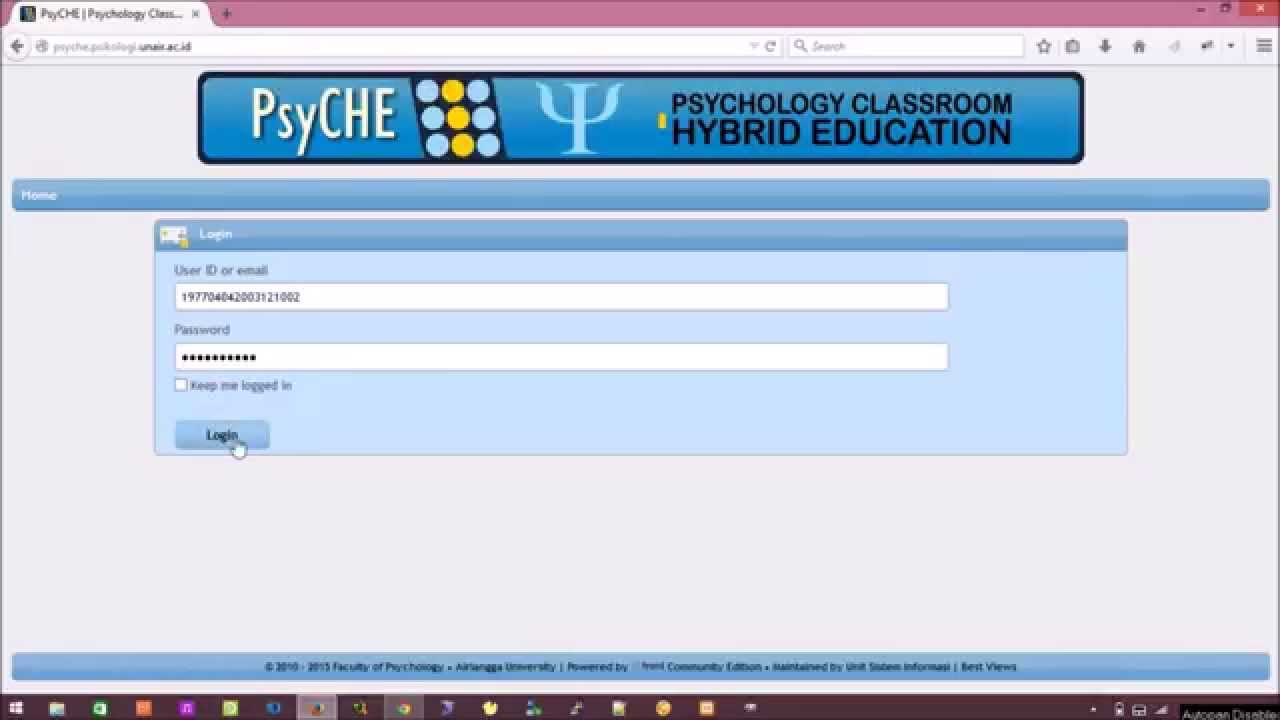Click 'Unit Sistem Informasi' in the footer
1280x720 pixels.
(897, 667)
